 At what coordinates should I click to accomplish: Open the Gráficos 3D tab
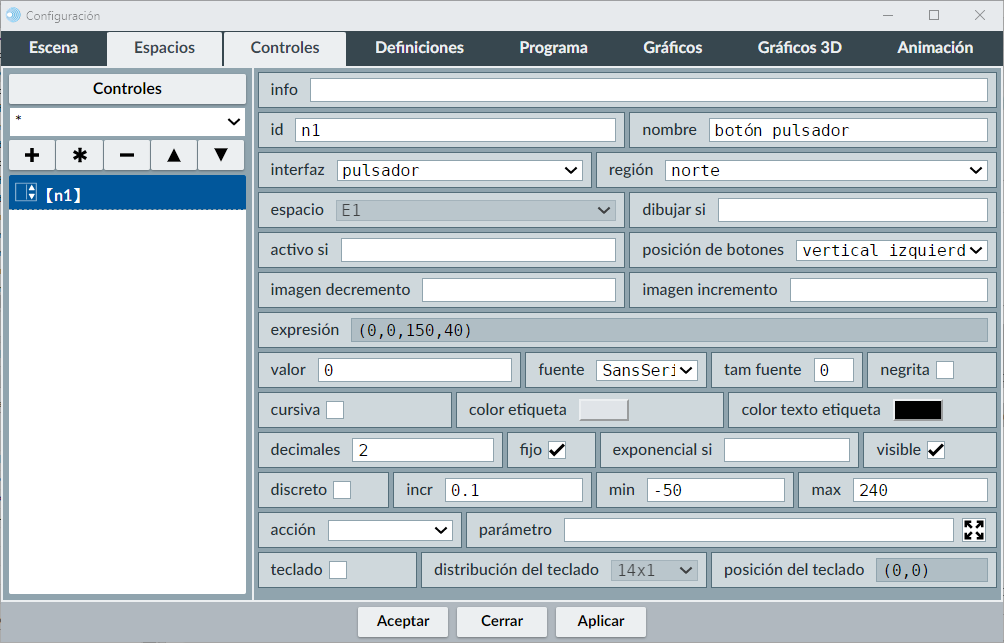(799, 48)
